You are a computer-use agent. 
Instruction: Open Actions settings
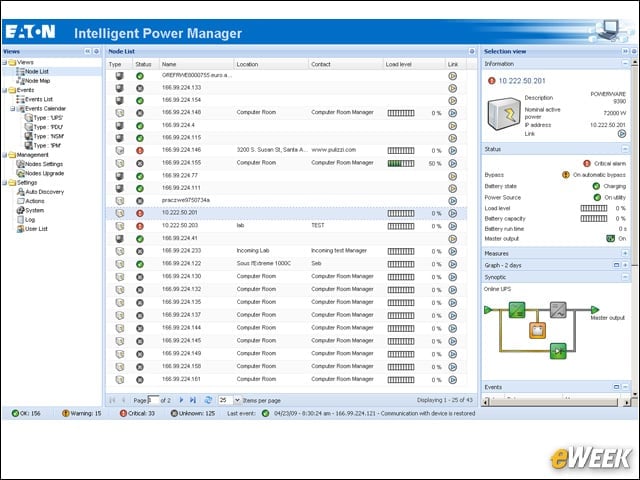click(x=35, y=201)
